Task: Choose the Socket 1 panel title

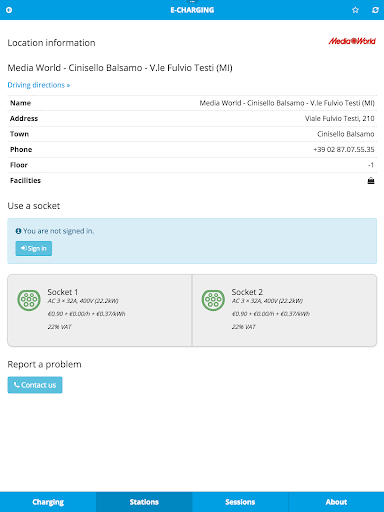Action: (x=63, y=292)
